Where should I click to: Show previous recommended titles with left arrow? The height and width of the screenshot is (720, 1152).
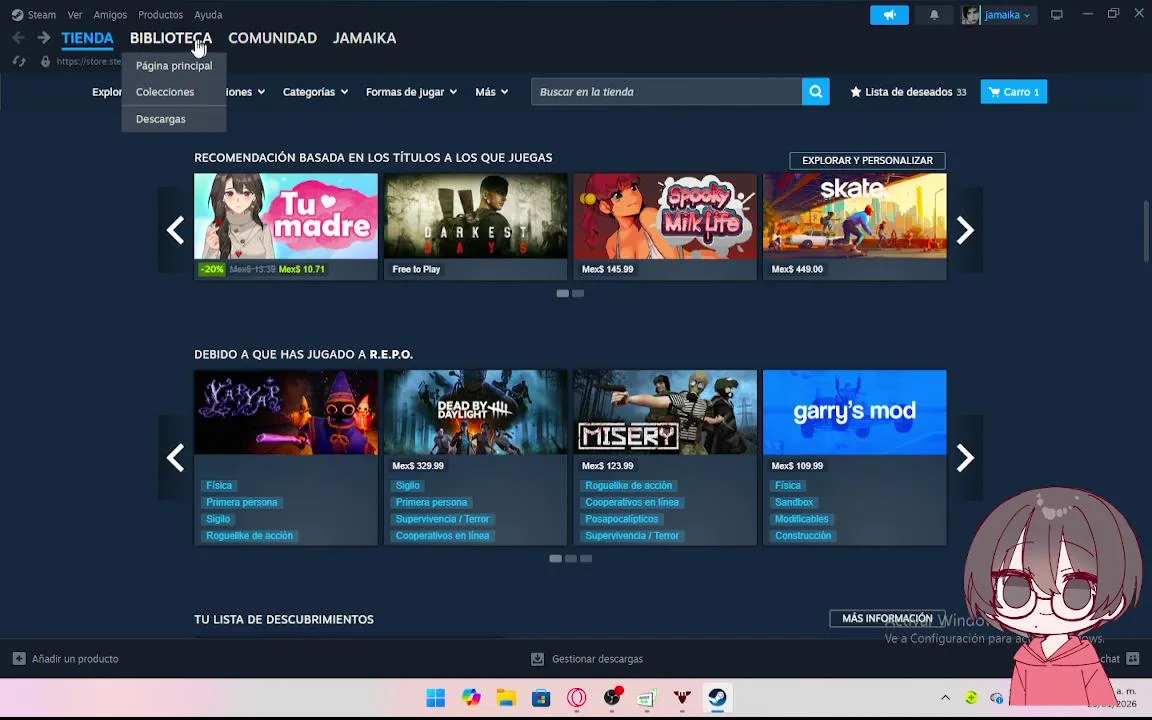(x=175, y=230)
